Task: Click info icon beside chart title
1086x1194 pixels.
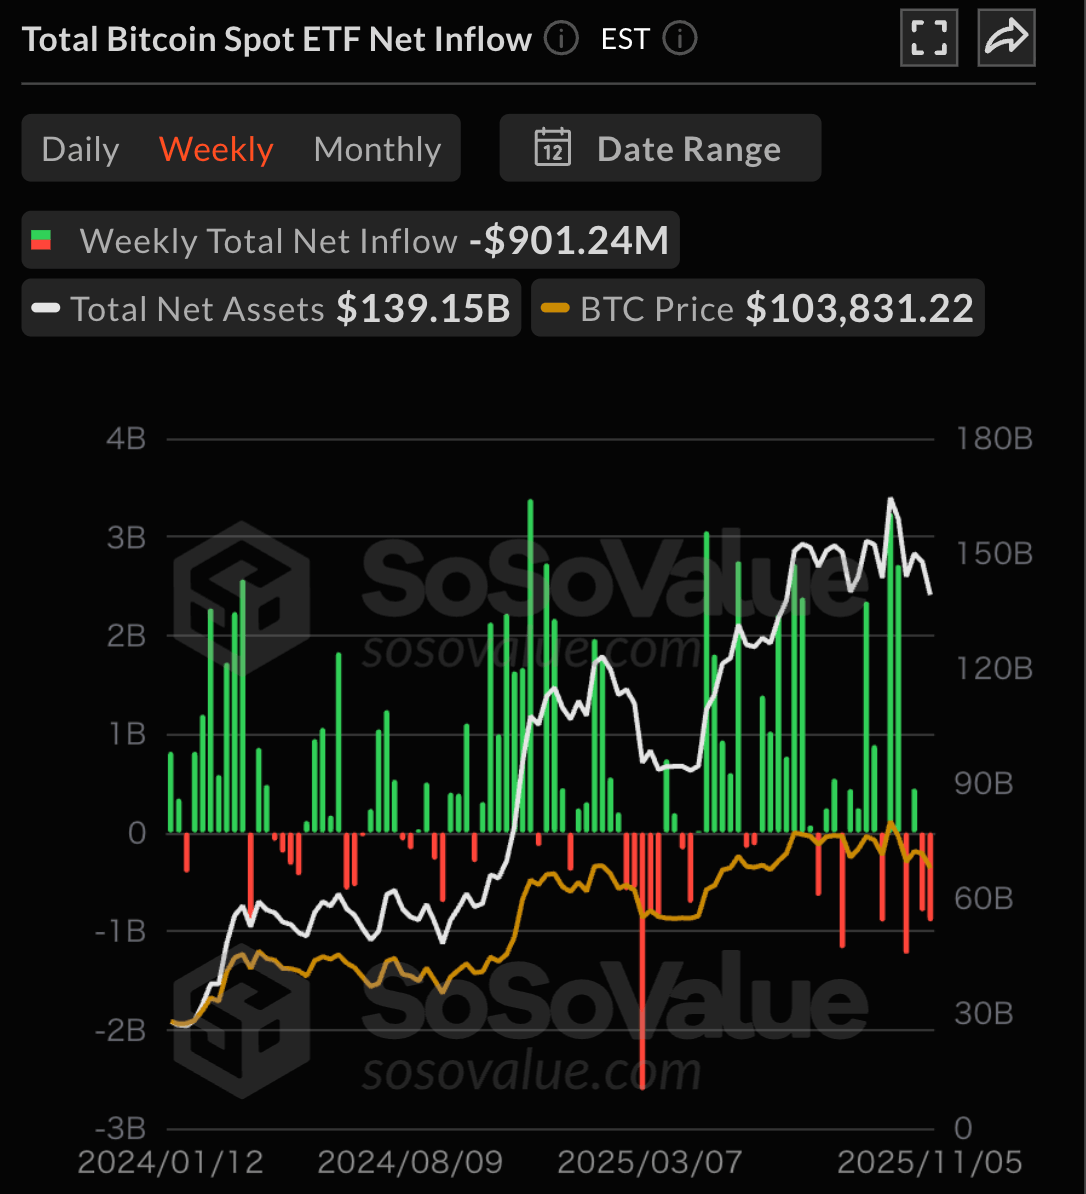Action: [561, 39]
